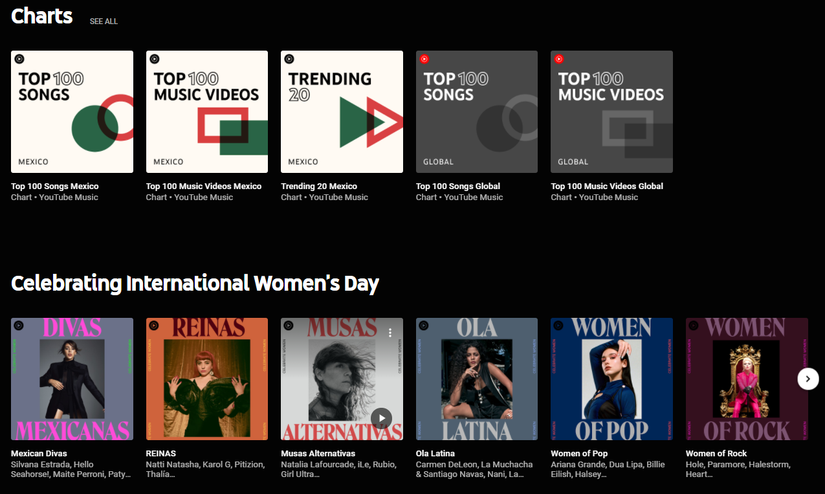Click the Charts section heading
Image resolution: width=825 pixels, height=494 pixels.
(42, 16)
